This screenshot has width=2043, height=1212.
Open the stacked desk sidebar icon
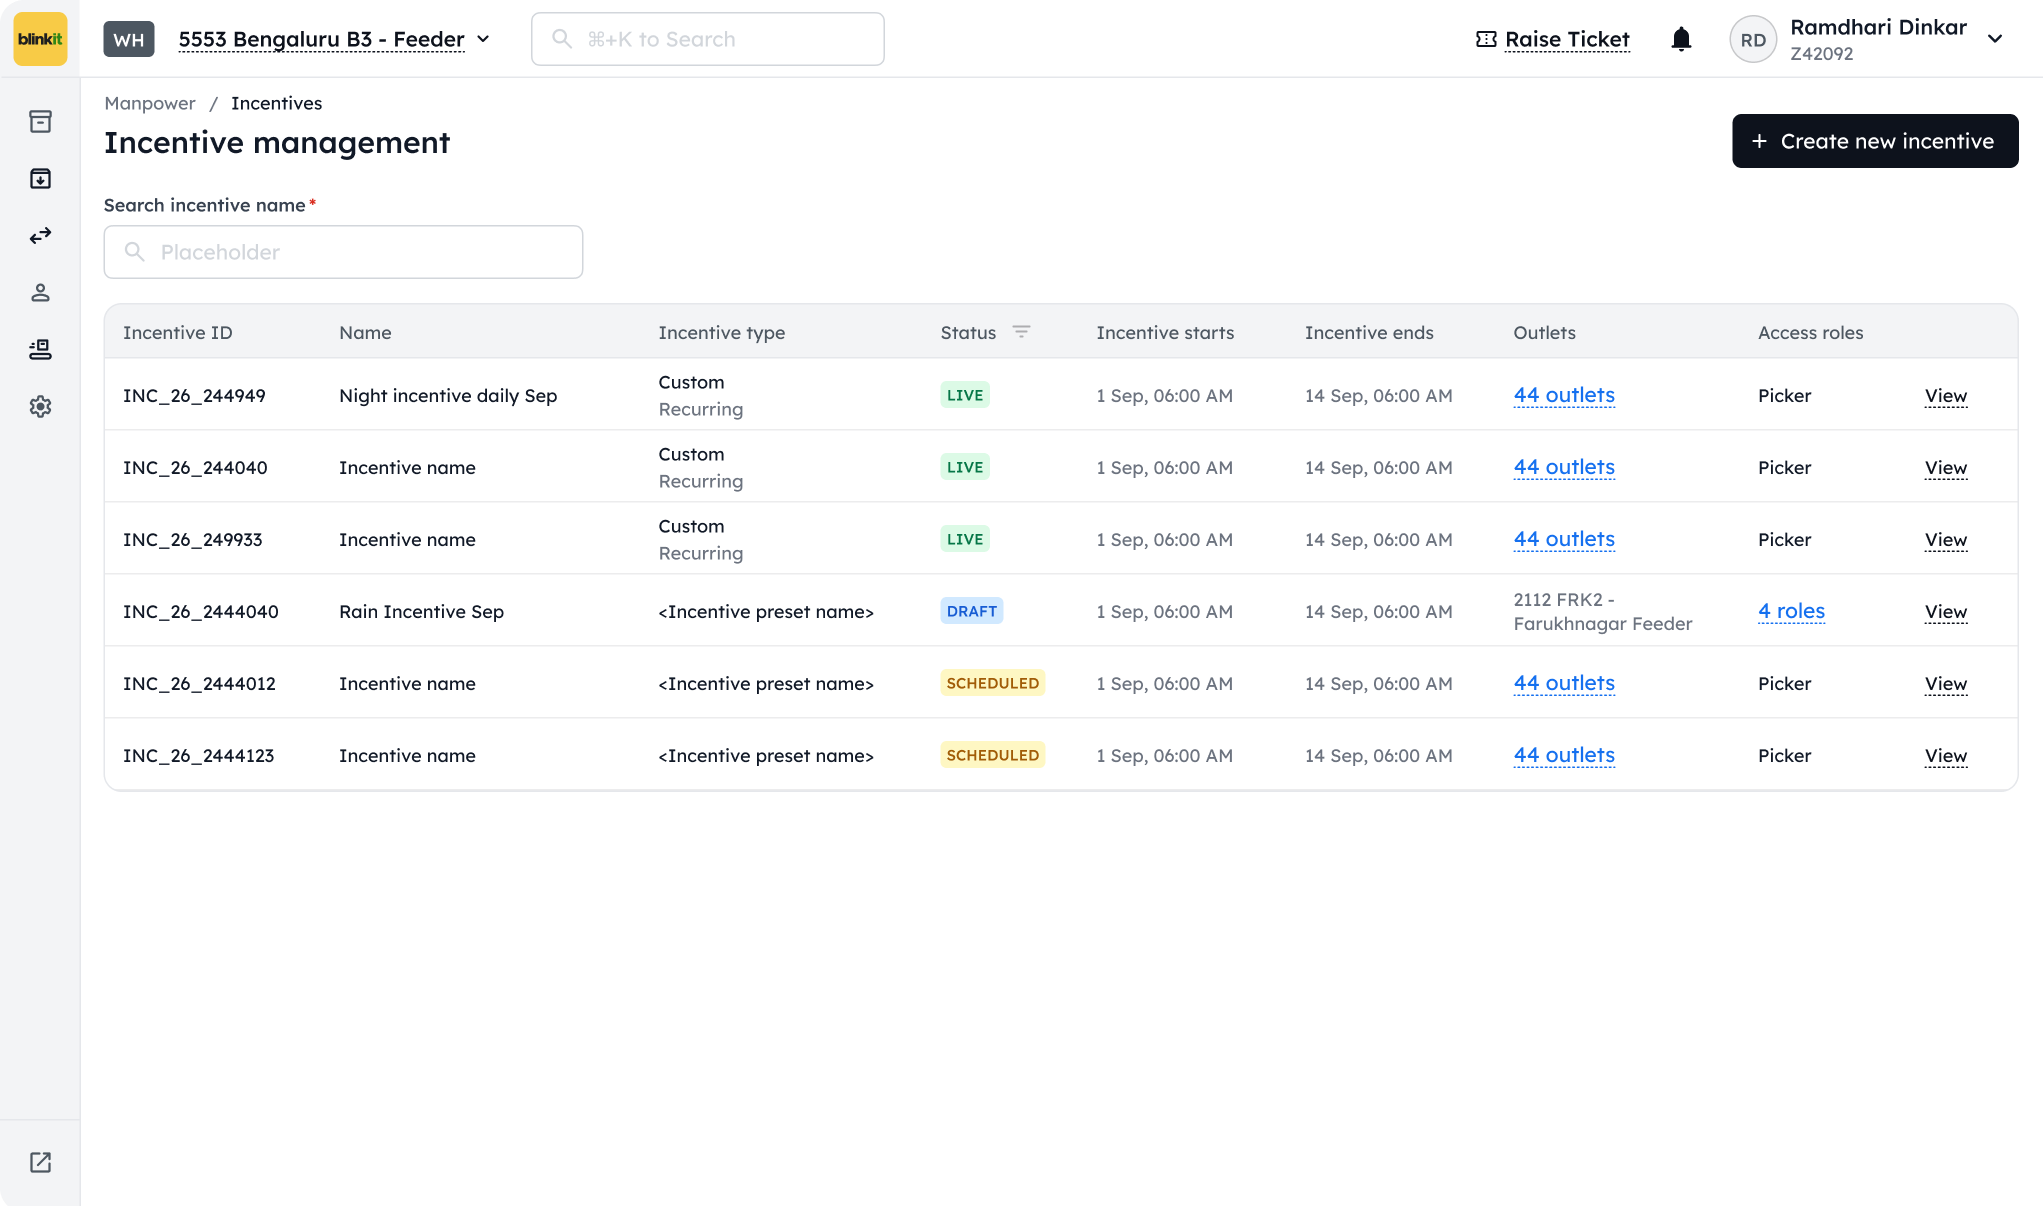[40, 350]
